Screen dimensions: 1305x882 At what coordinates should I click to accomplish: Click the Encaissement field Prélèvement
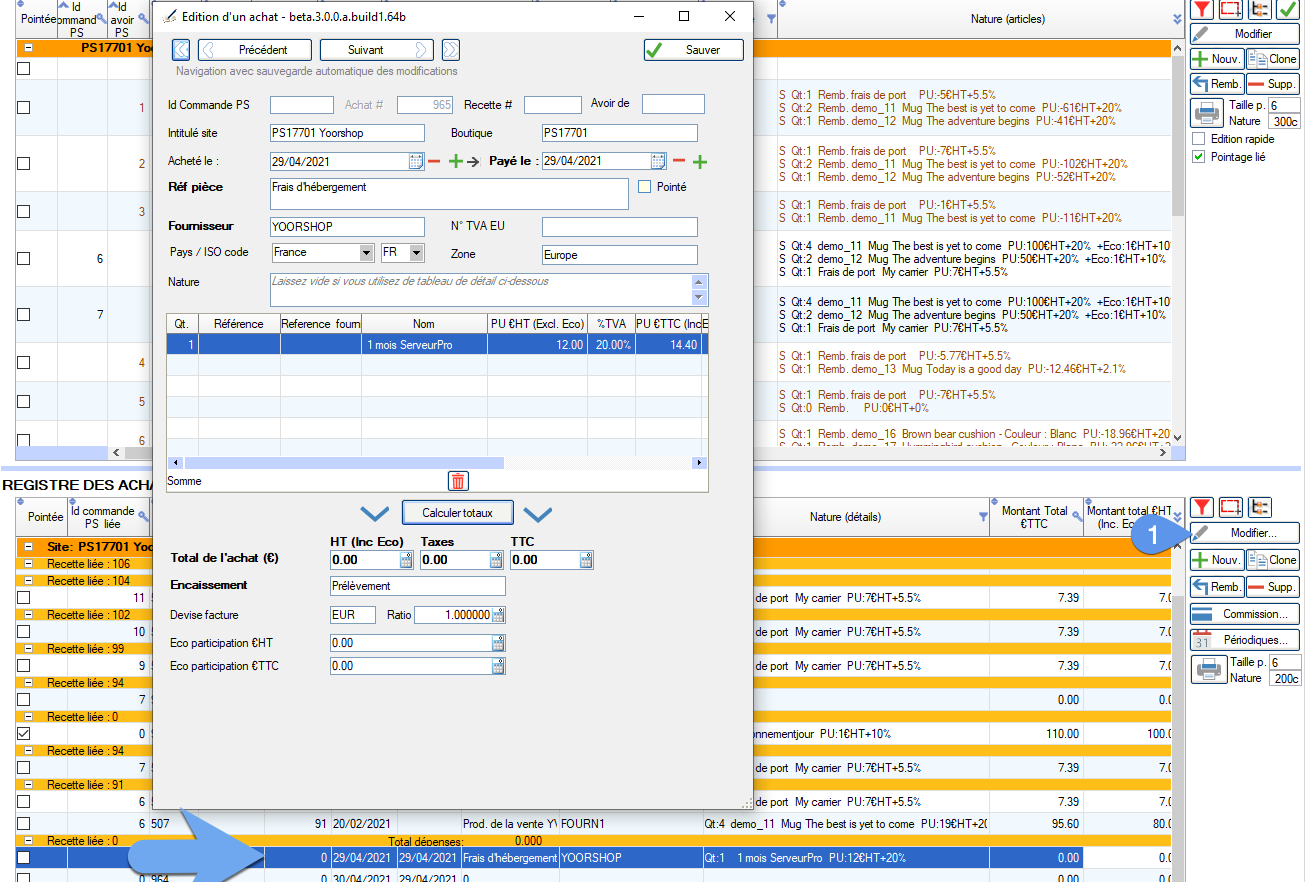418,586
